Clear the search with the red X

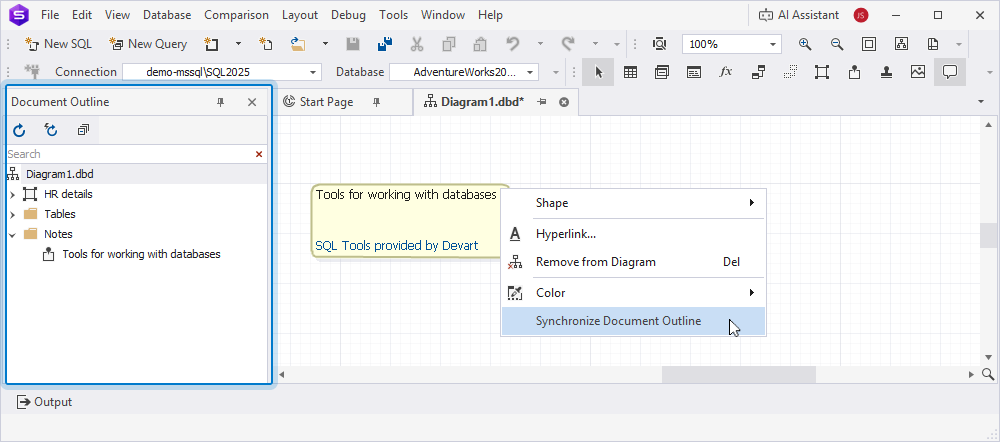click(x=259, y=154)
